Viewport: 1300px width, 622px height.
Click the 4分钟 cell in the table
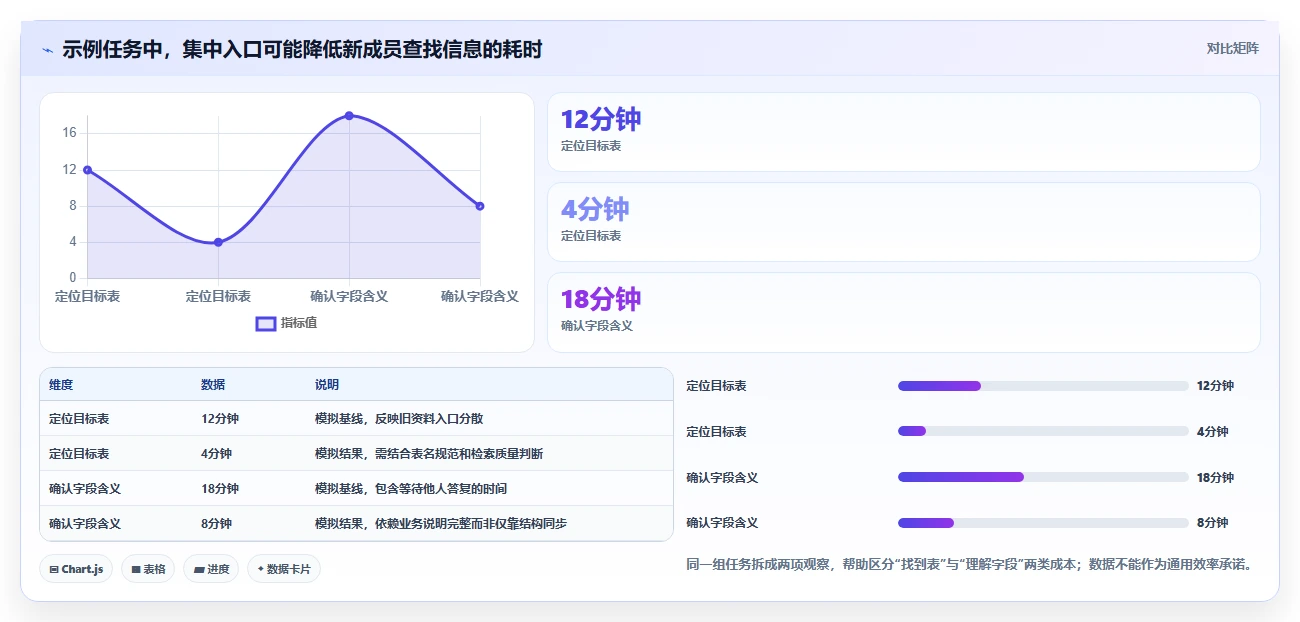coord(216,454)
